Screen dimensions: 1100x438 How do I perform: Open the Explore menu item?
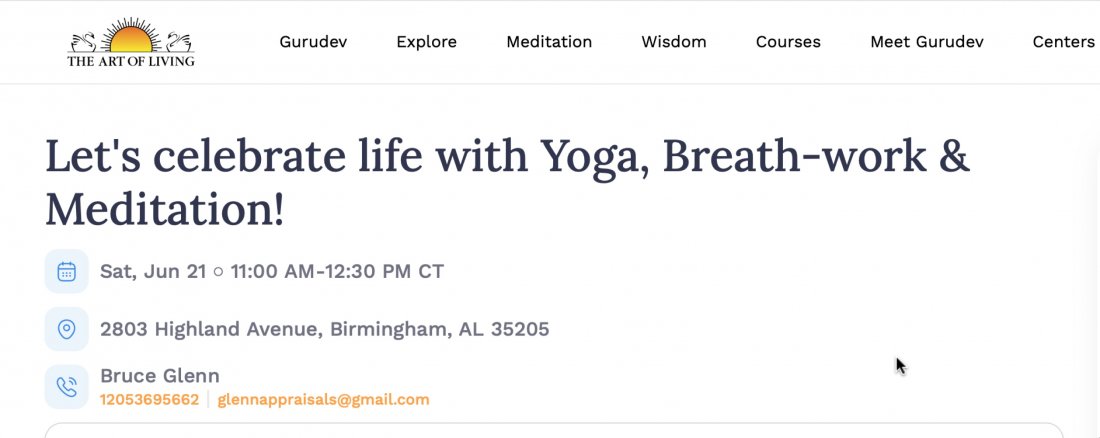(x=426, y=42)
